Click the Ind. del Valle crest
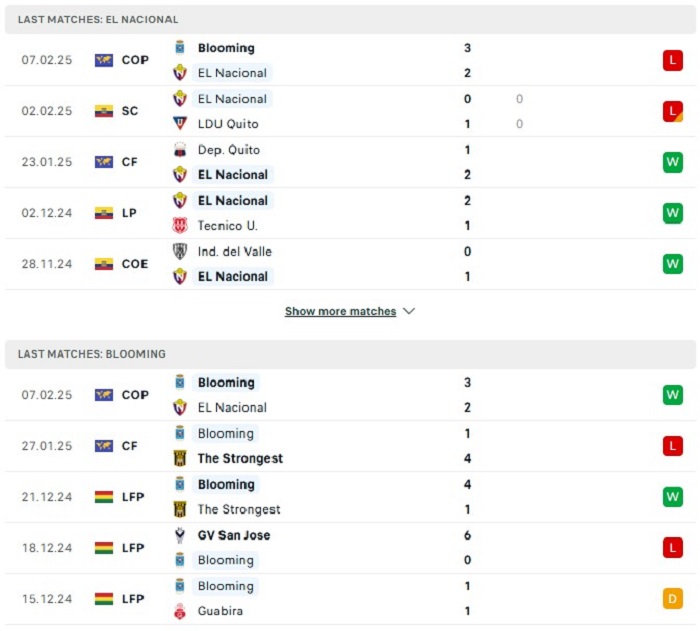 (x=180, y=252)
